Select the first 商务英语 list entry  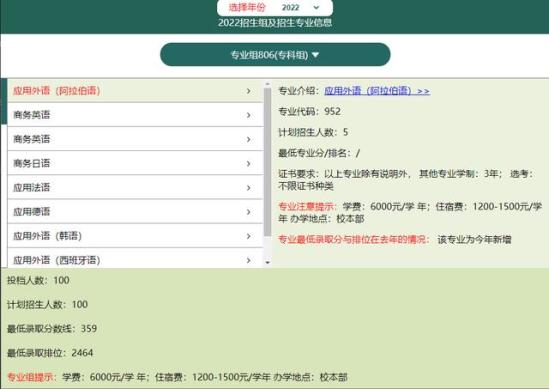pyautogui.click(x=135, y=115)
